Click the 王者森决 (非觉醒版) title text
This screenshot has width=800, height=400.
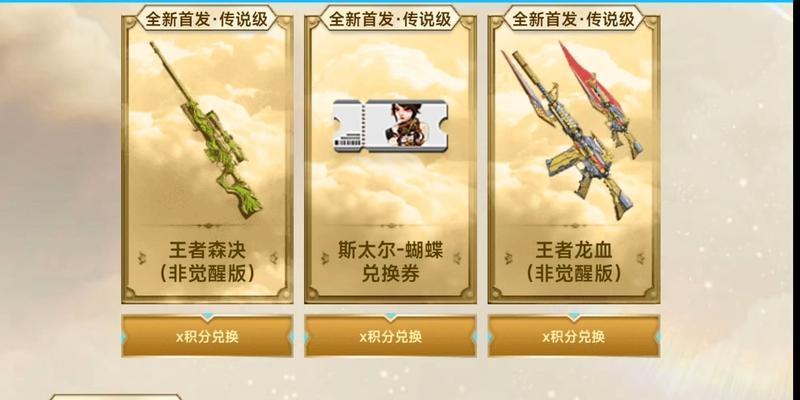click(x=207, y=262)
